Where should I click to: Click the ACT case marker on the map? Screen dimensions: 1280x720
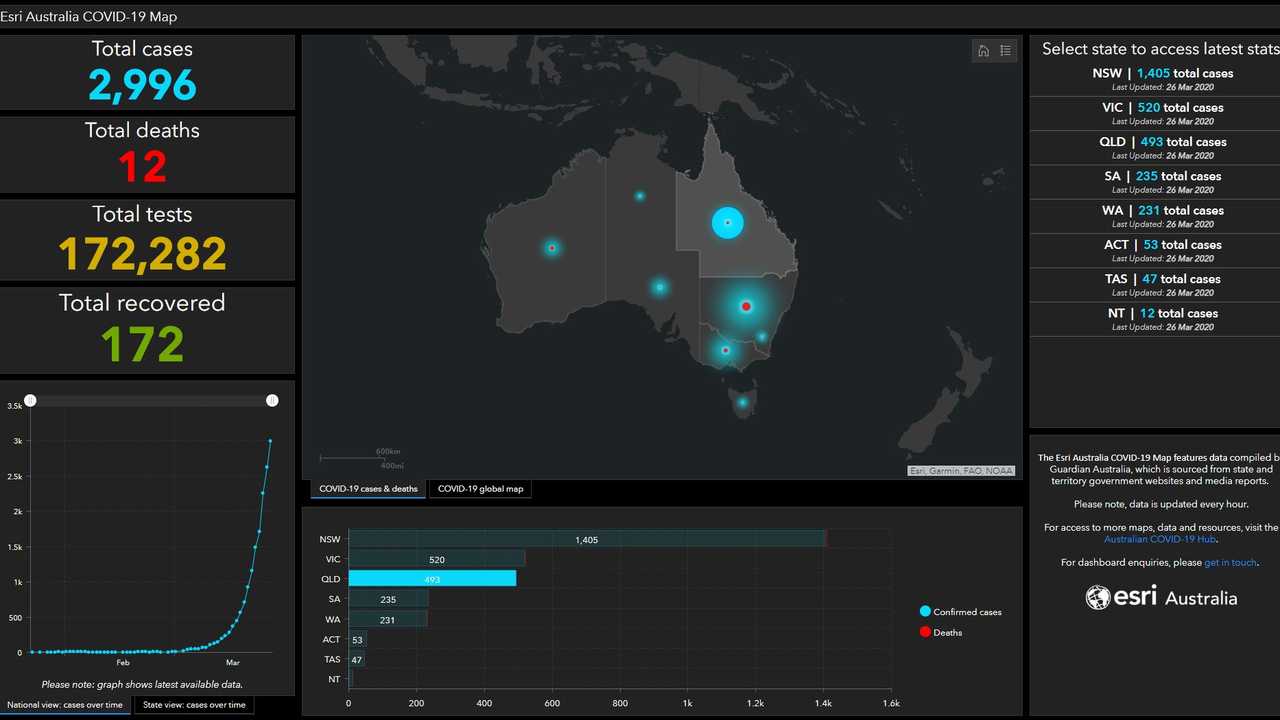761,337
